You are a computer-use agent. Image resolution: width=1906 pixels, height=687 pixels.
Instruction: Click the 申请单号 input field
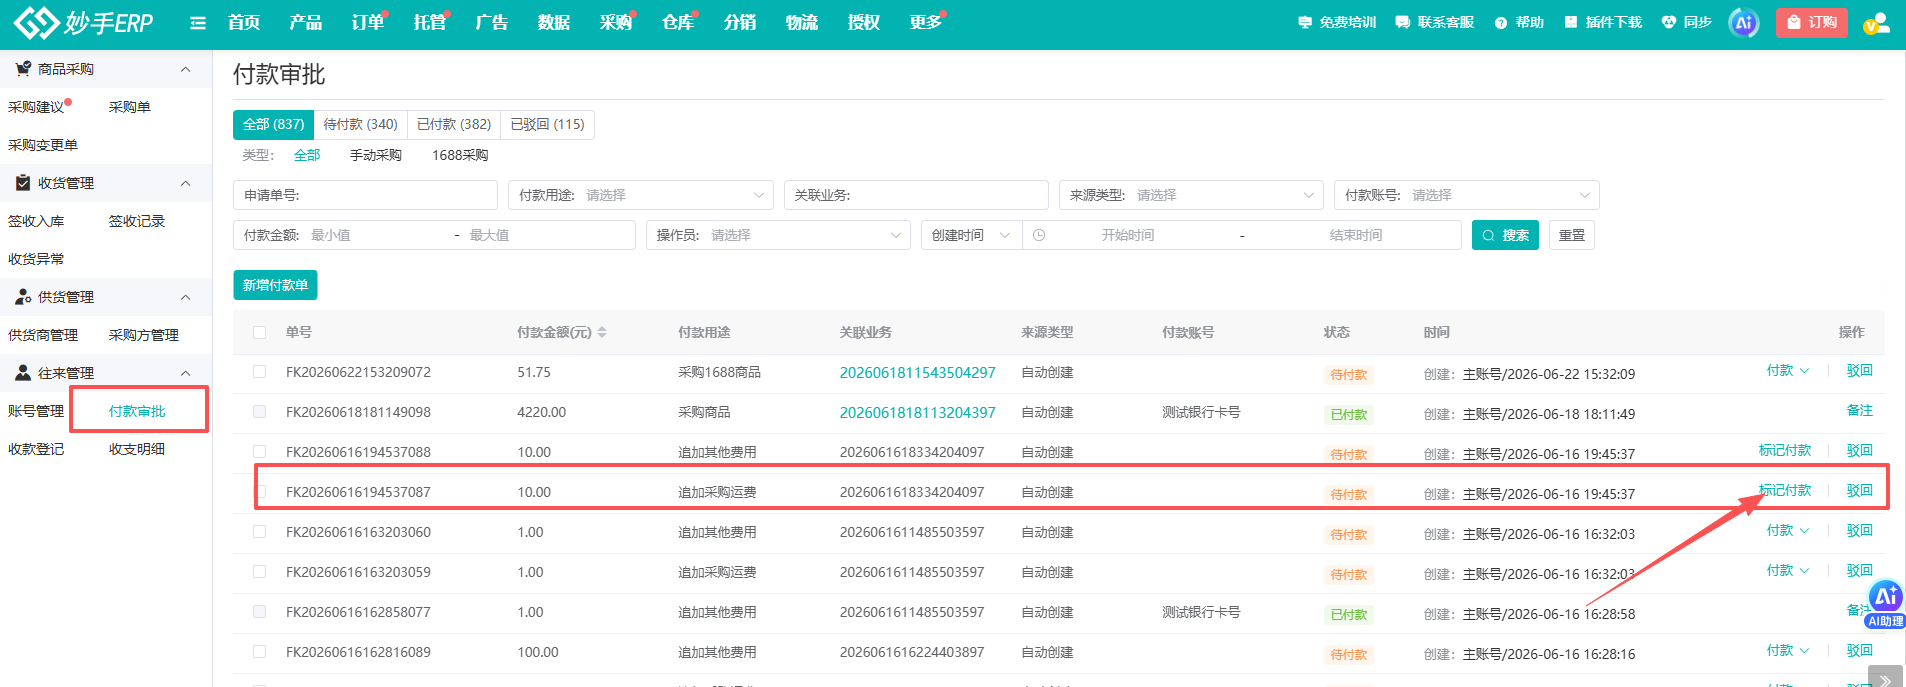pos(365,195)
